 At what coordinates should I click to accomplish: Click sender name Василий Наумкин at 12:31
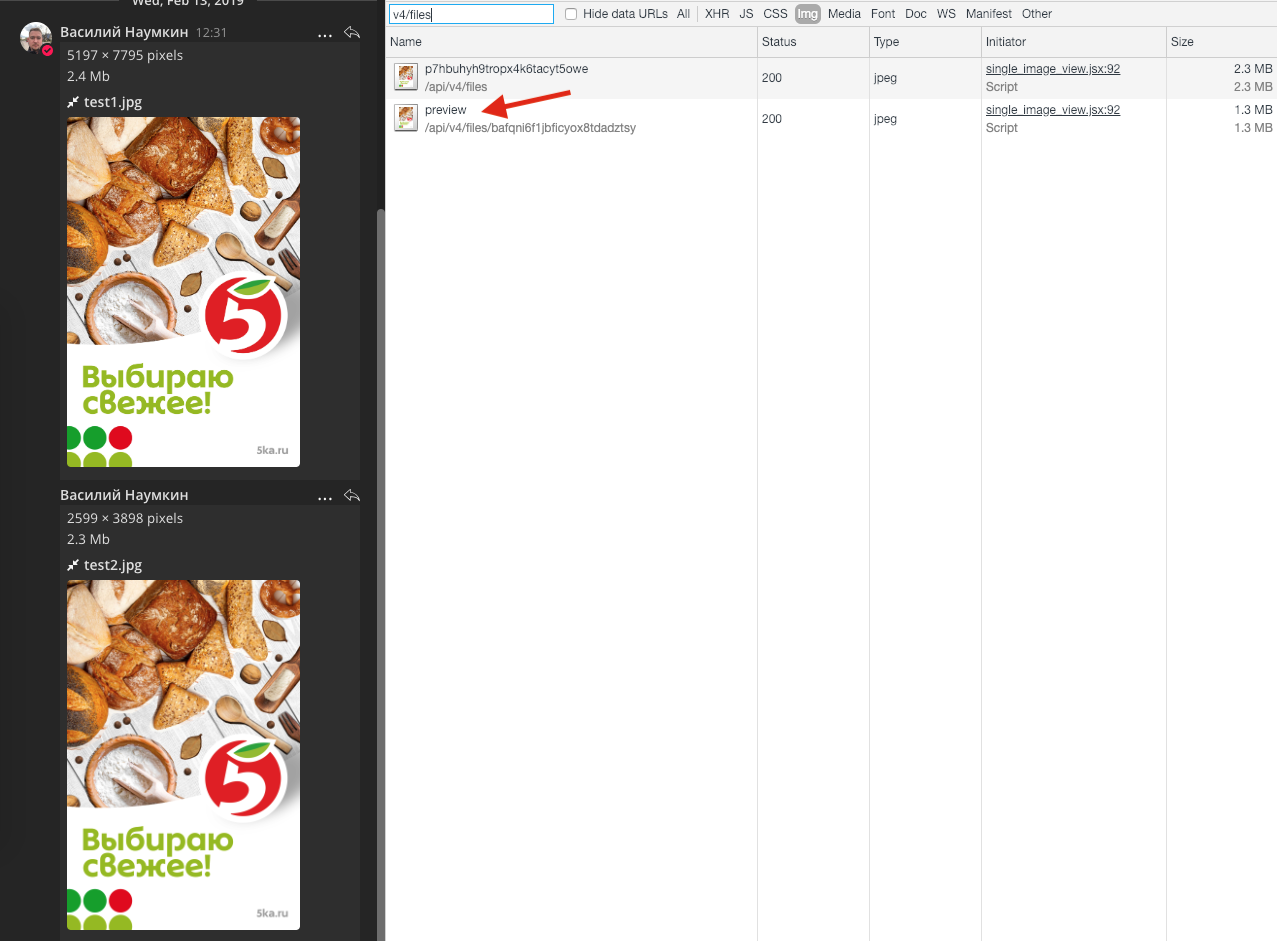(124, 32)
